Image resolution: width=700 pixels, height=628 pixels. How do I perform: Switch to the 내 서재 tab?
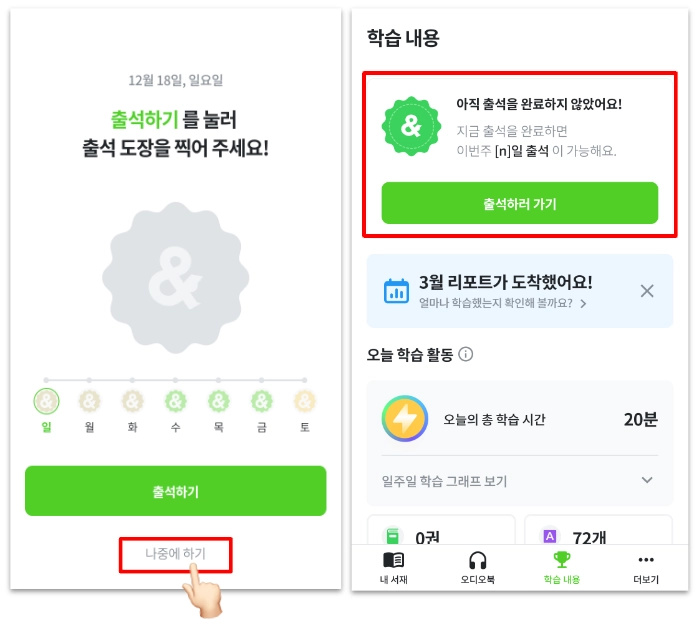394,567
